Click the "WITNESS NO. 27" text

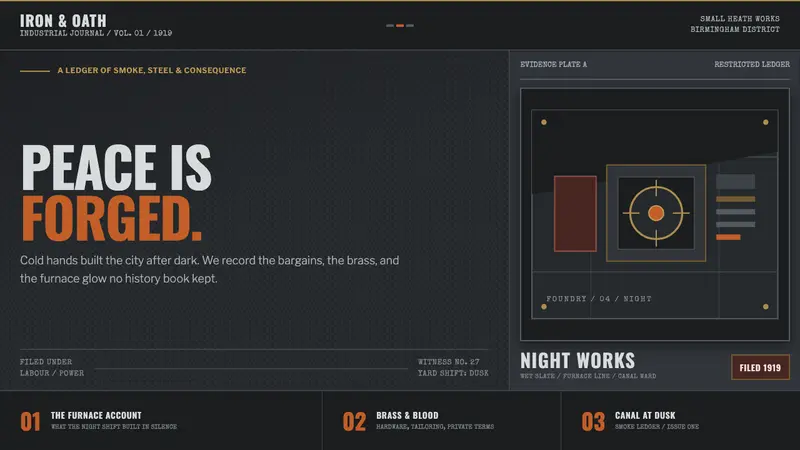[448, 362]
